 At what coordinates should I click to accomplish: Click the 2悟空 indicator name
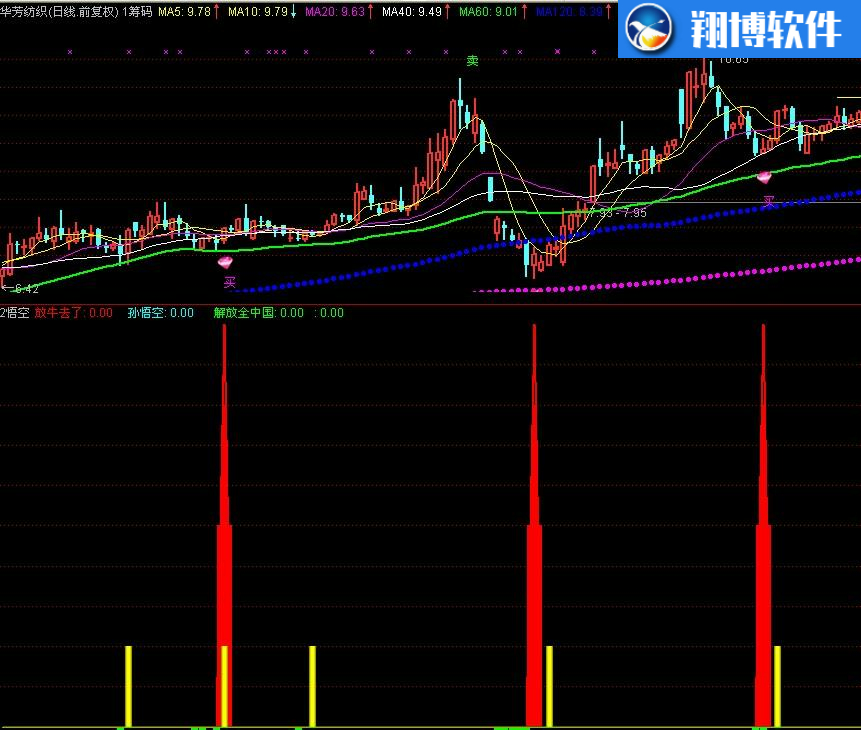(15, 313)
